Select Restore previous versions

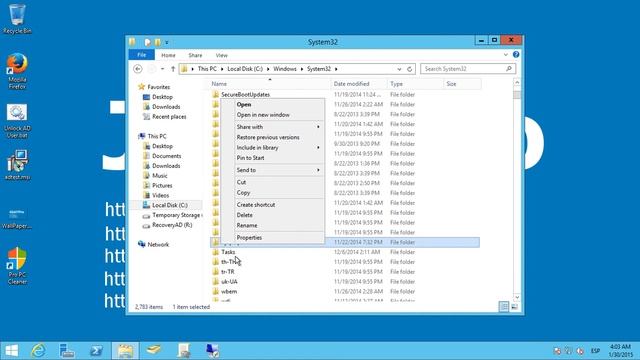273,137
